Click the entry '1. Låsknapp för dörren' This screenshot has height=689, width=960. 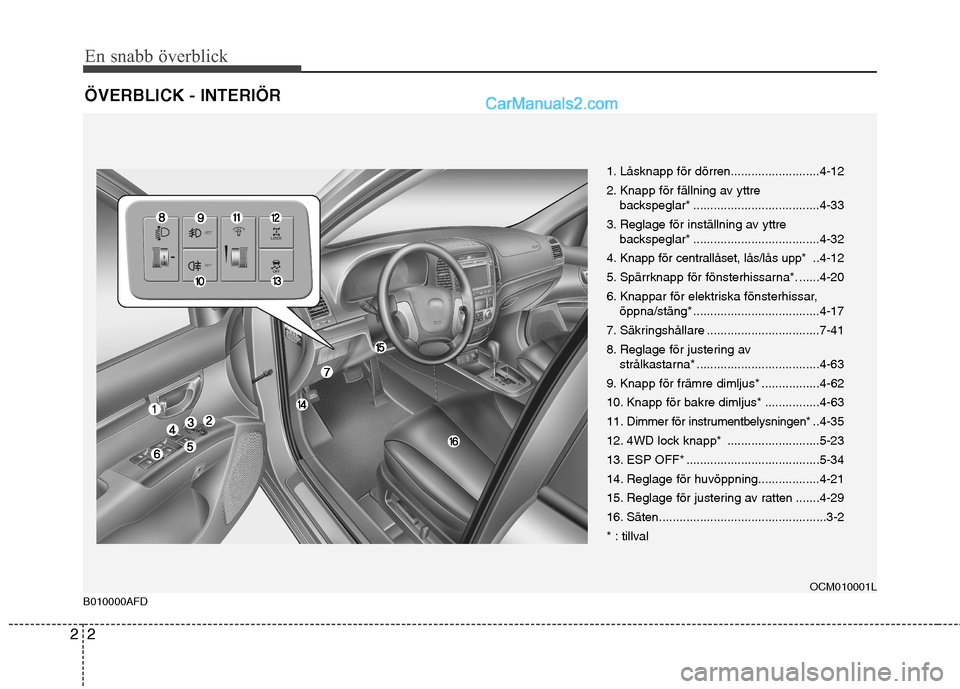(725, 171)
